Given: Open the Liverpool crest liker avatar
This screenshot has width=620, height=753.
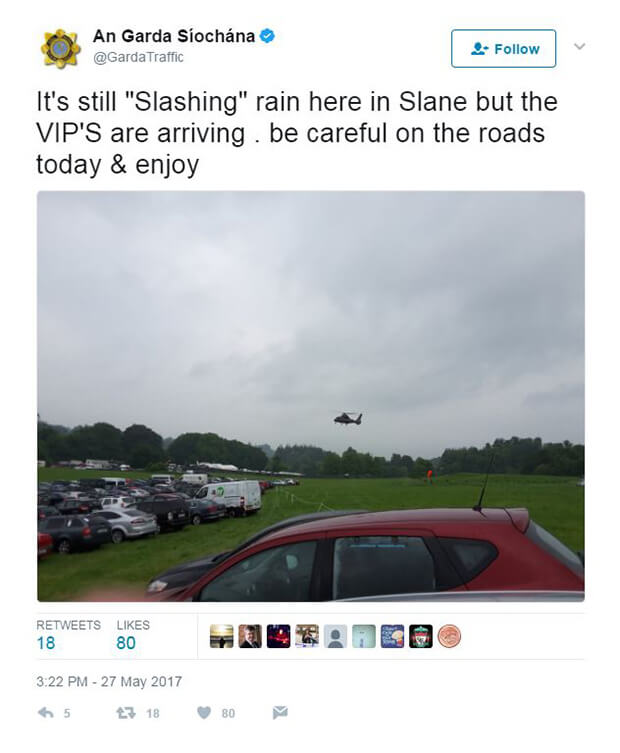Looking at the screenshot, I should (x=421, y=636).
